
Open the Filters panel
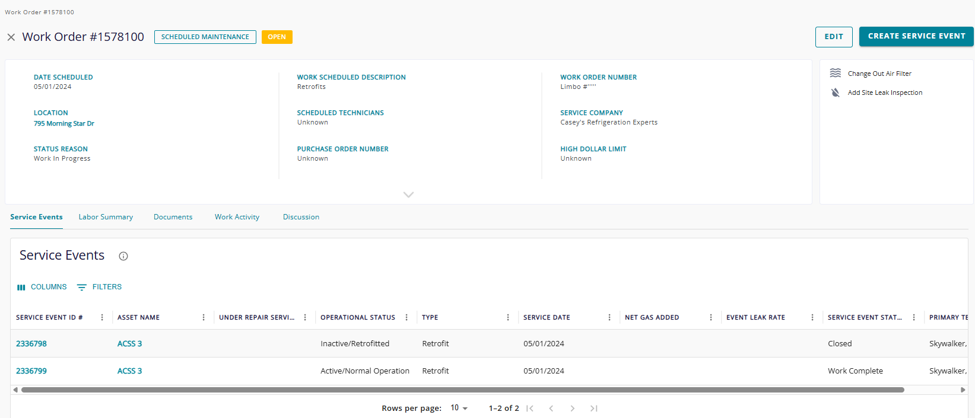pos(99,287)
